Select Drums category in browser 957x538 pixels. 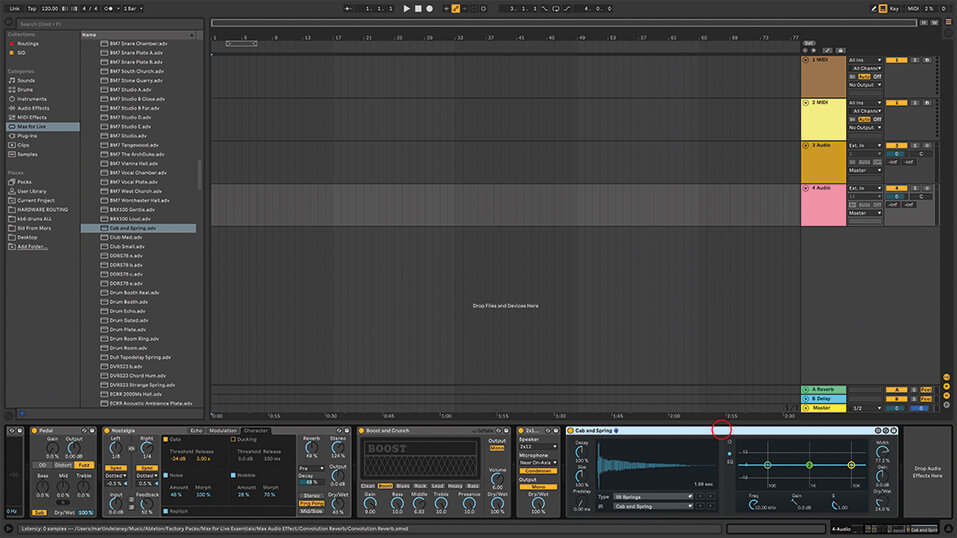click(25, 90)
